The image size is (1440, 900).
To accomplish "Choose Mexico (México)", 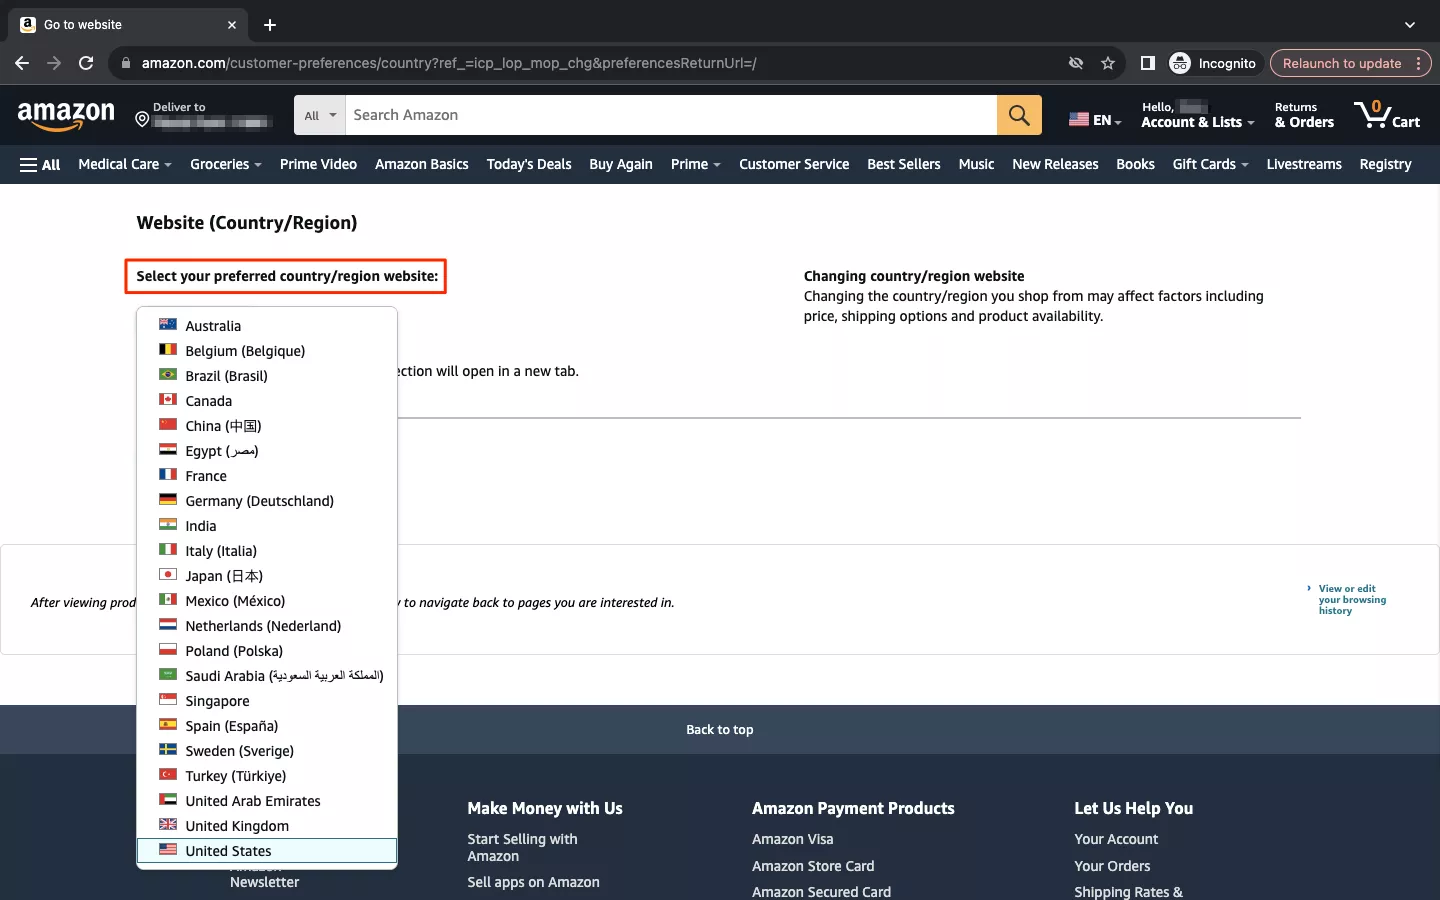I will coord(267,601).
